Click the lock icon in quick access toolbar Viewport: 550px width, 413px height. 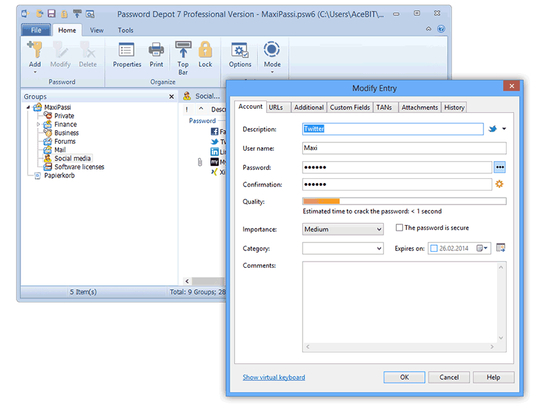64,14
